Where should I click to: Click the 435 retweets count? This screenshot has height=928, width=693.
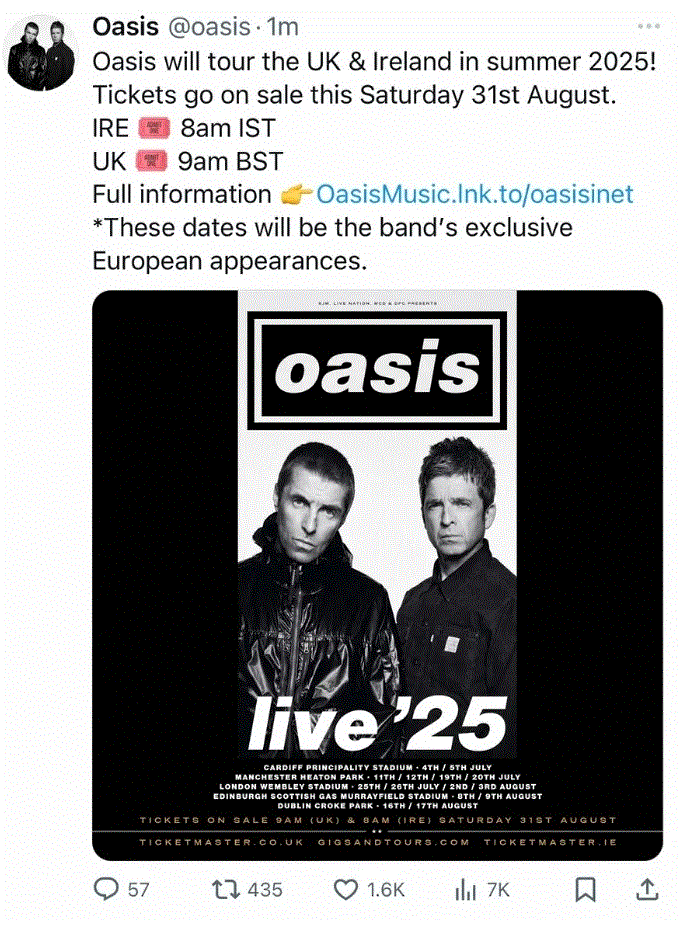click(x=265, y=890)
